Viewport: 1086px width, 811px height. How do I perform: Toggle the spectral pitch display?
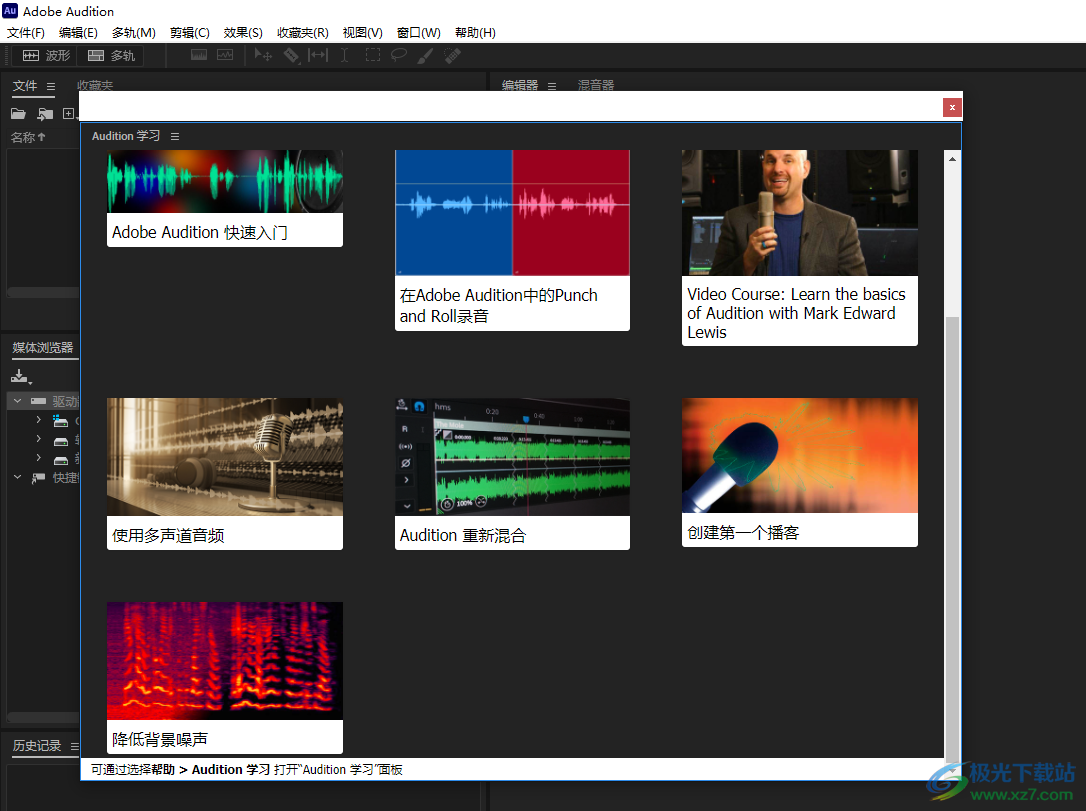(224, 55)
